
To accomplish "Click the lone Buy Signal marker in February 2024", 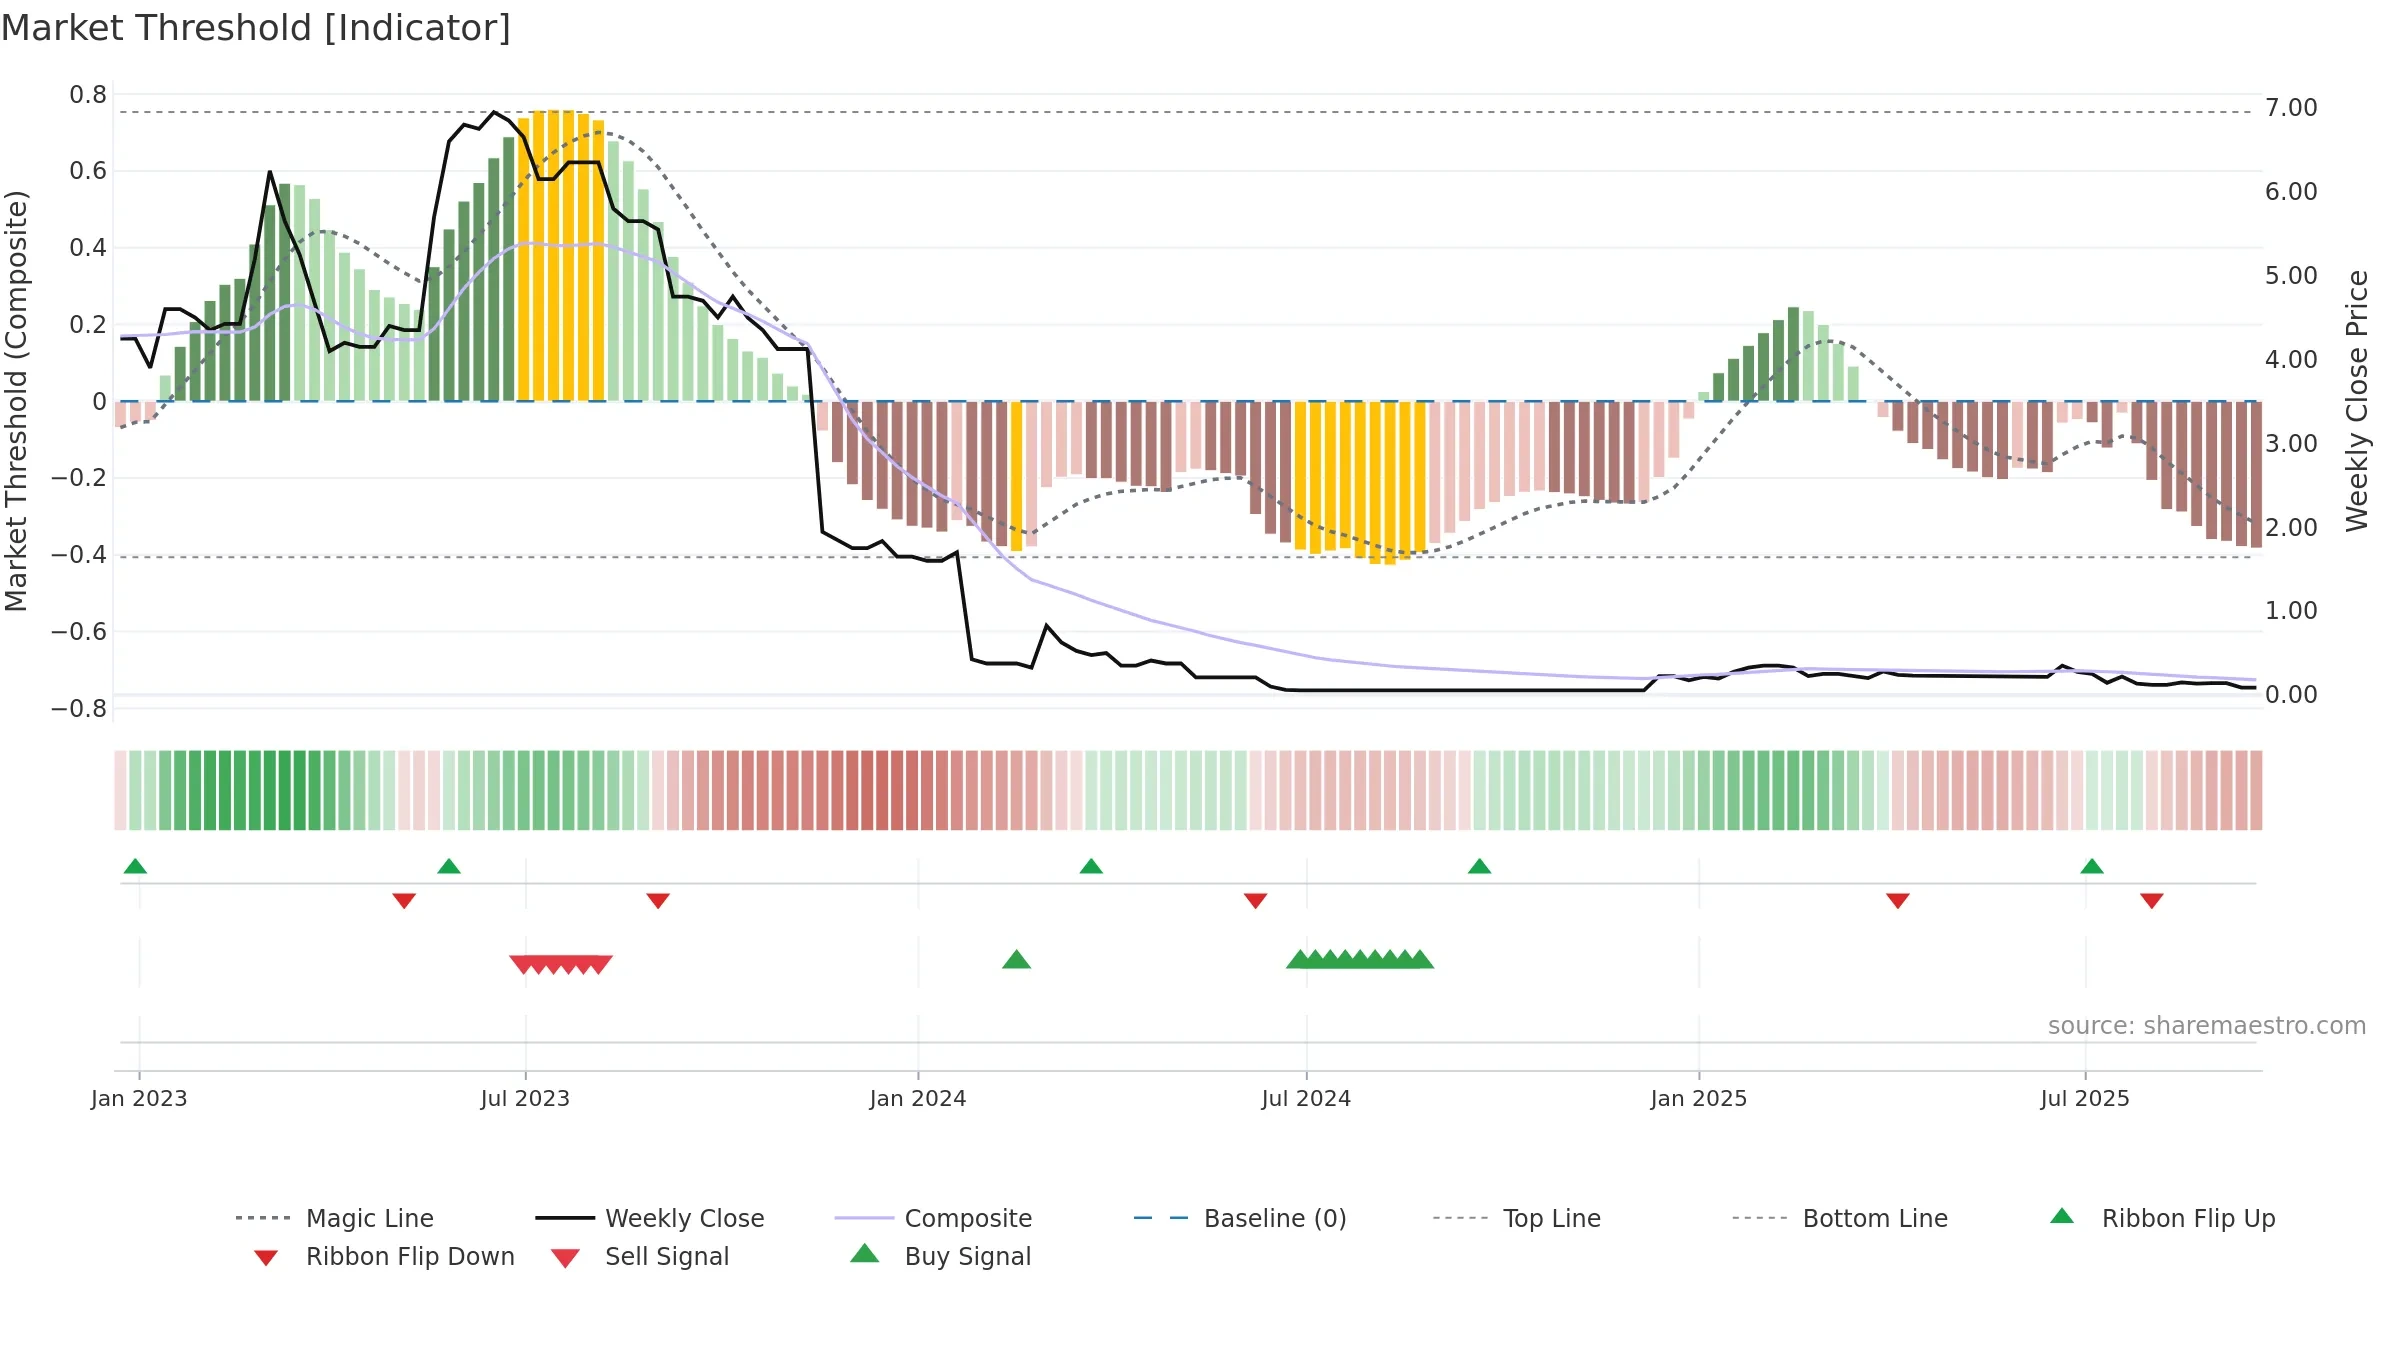I will pyautogui.click(x=1016, y=959).
